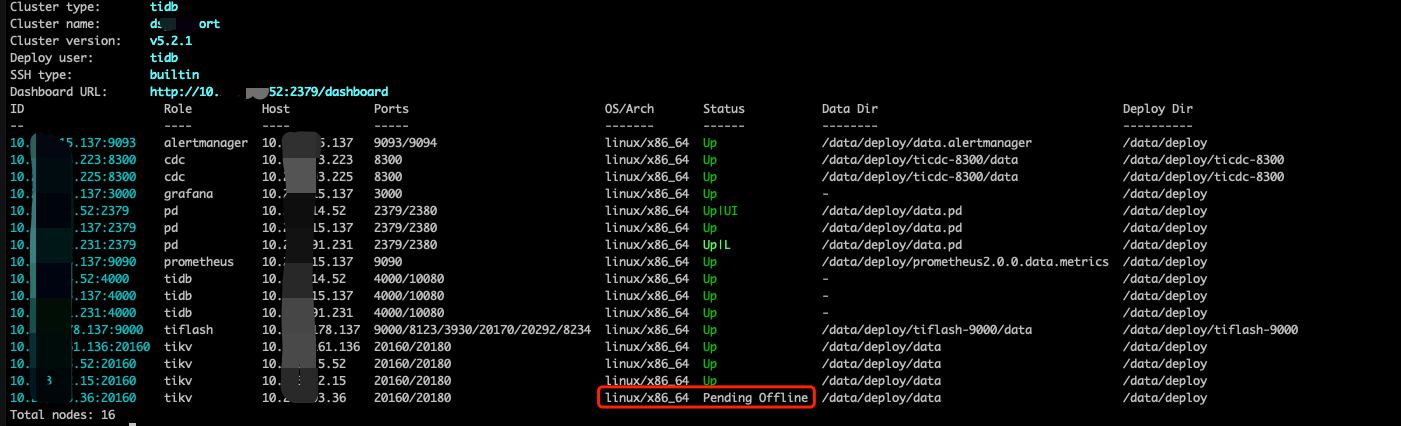
Task: Click ports value 9093/9094
Action: (x=405, y=142)
